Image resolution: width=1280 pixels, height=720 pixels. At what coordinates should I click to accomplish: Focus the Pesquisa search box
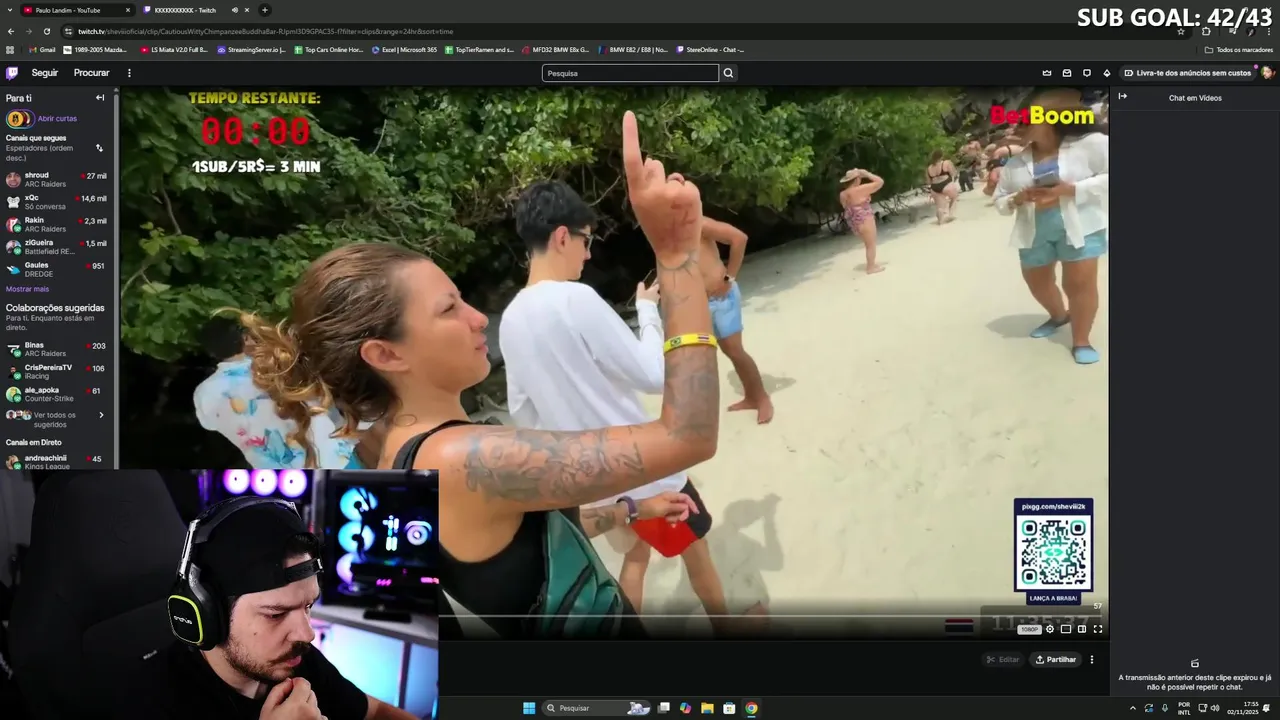click(630, 73)
